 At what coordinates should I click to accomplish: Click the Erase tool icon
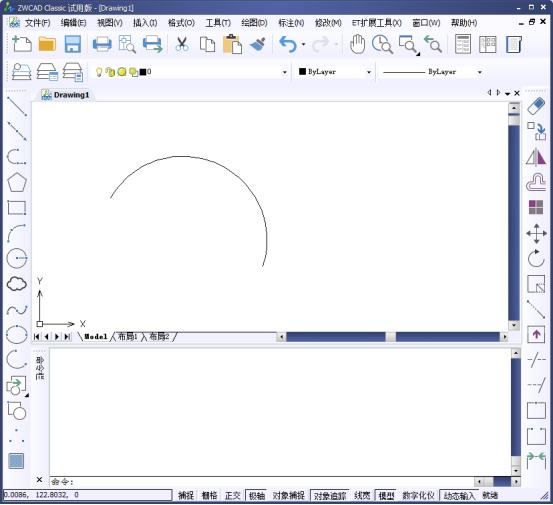click(536, 106)
